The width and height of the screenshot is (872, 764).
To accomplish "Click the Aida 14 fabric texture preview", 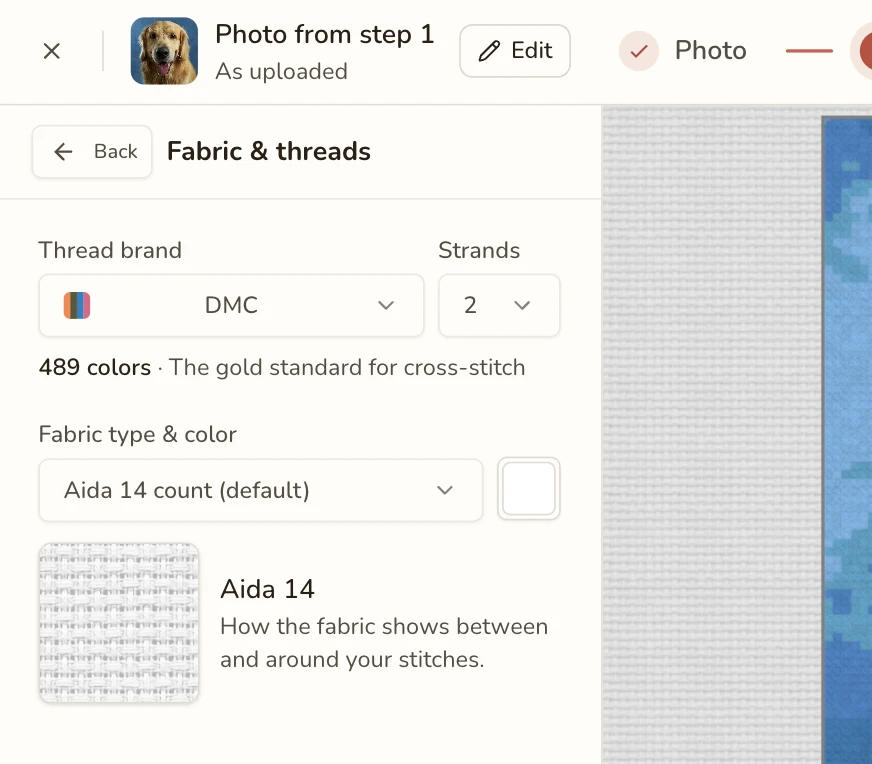I will (x=119, y=623).
